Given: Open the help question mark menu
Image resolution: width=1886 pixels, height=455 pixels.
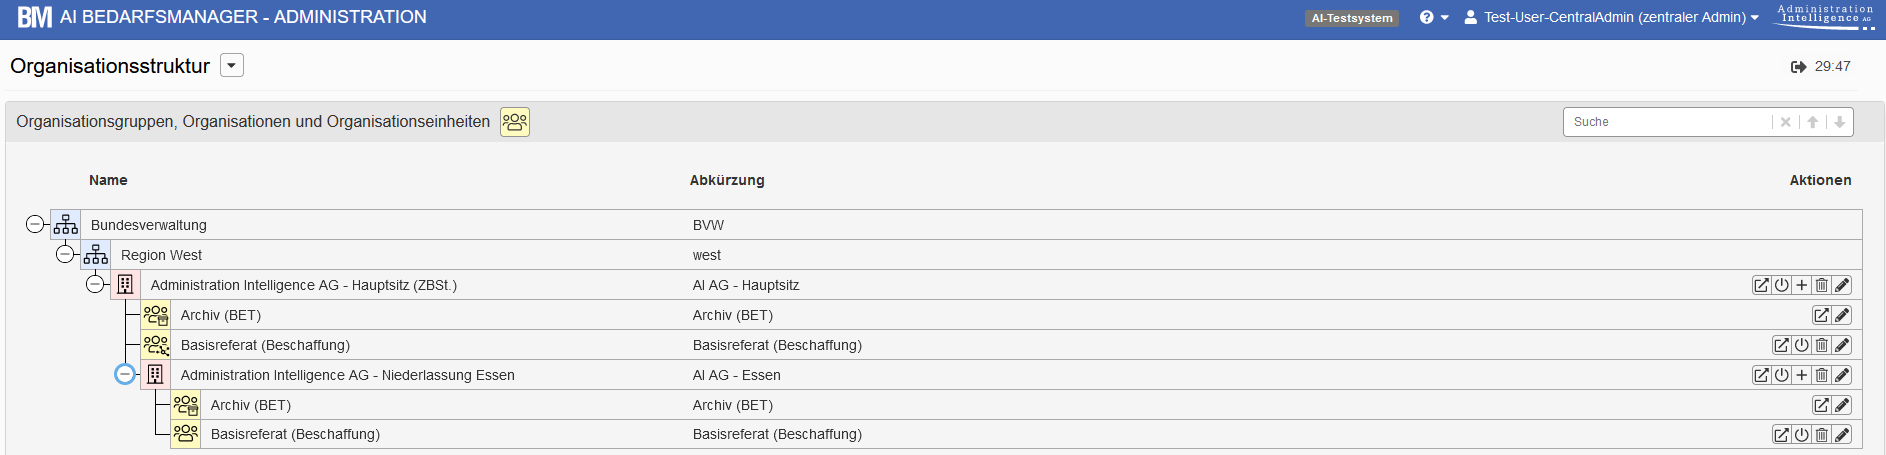Looking at the screenshot, I should pos(1433,17).
